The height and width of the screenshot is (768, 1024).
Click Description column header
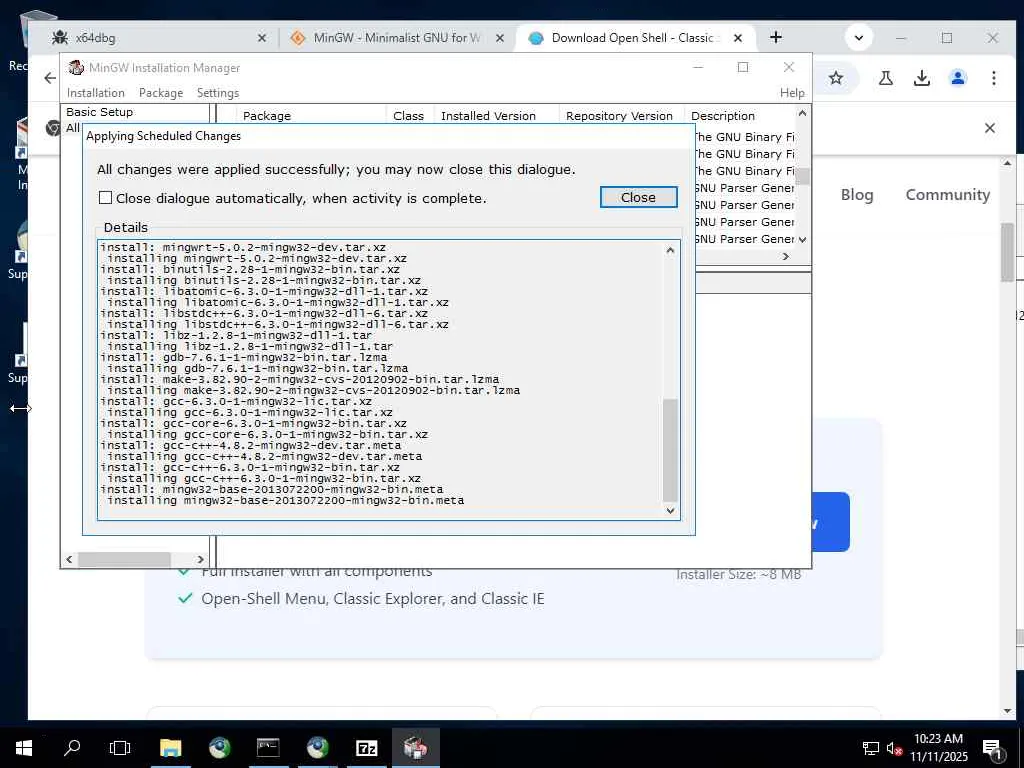tap(740, 116)
